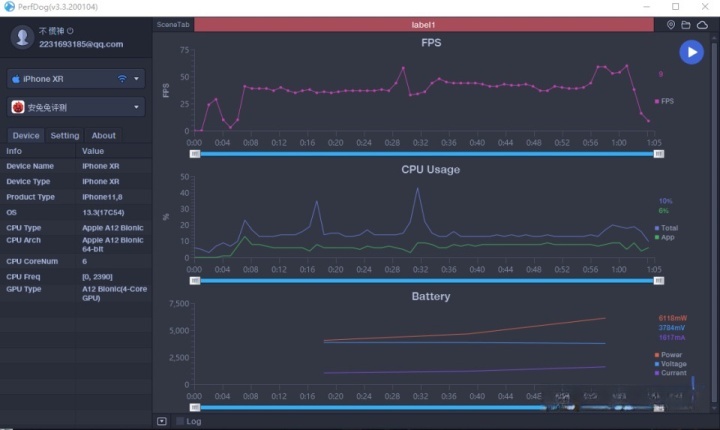Open the app selection dropdown
Image resolution: width=720 pixels, height=430 pixels.
click(76, 107)
